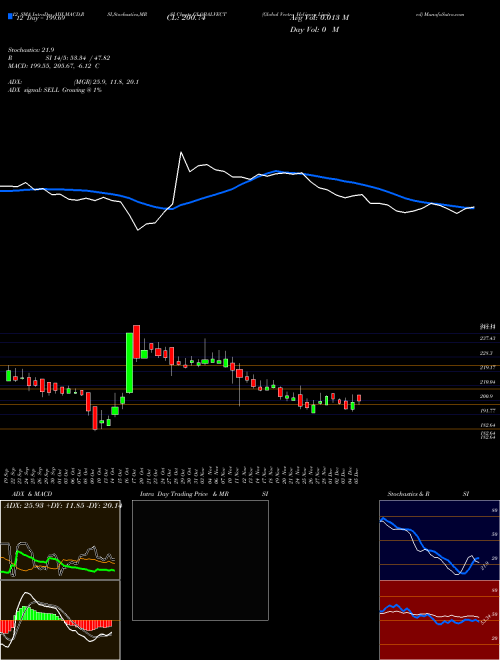Click the MACD histogram panel with green and red bars
Image resolution: width=500 pixels, height=660 pixels.
point(60,620)
